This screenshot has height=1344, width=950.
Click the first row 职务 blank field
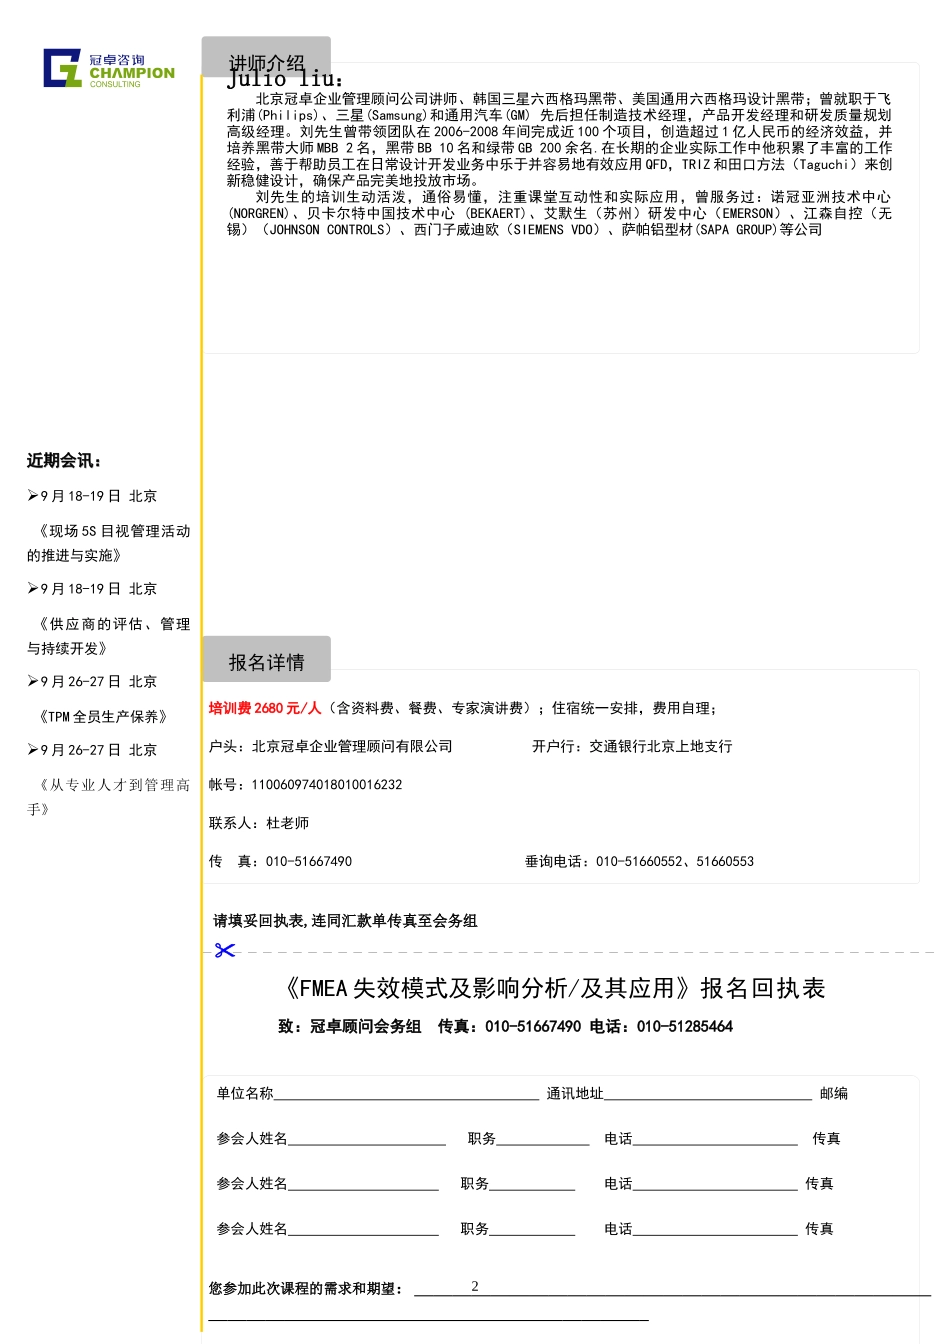pyautogui.click(x=543, y=1138)
